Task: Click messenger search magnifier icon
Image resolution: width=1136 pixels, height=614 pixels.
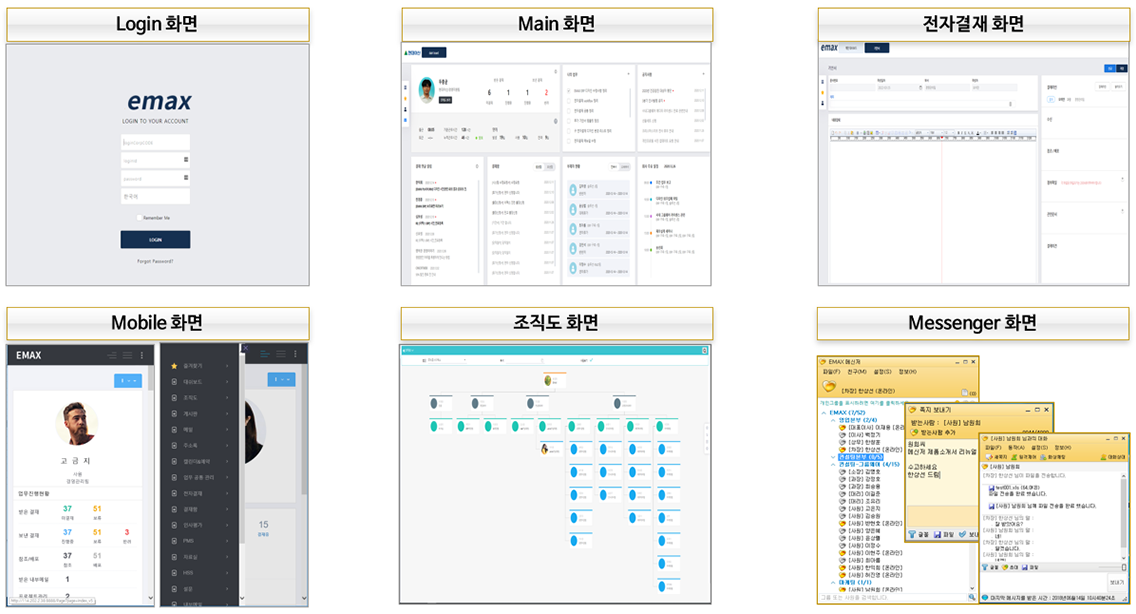Action: coord(972,597)
